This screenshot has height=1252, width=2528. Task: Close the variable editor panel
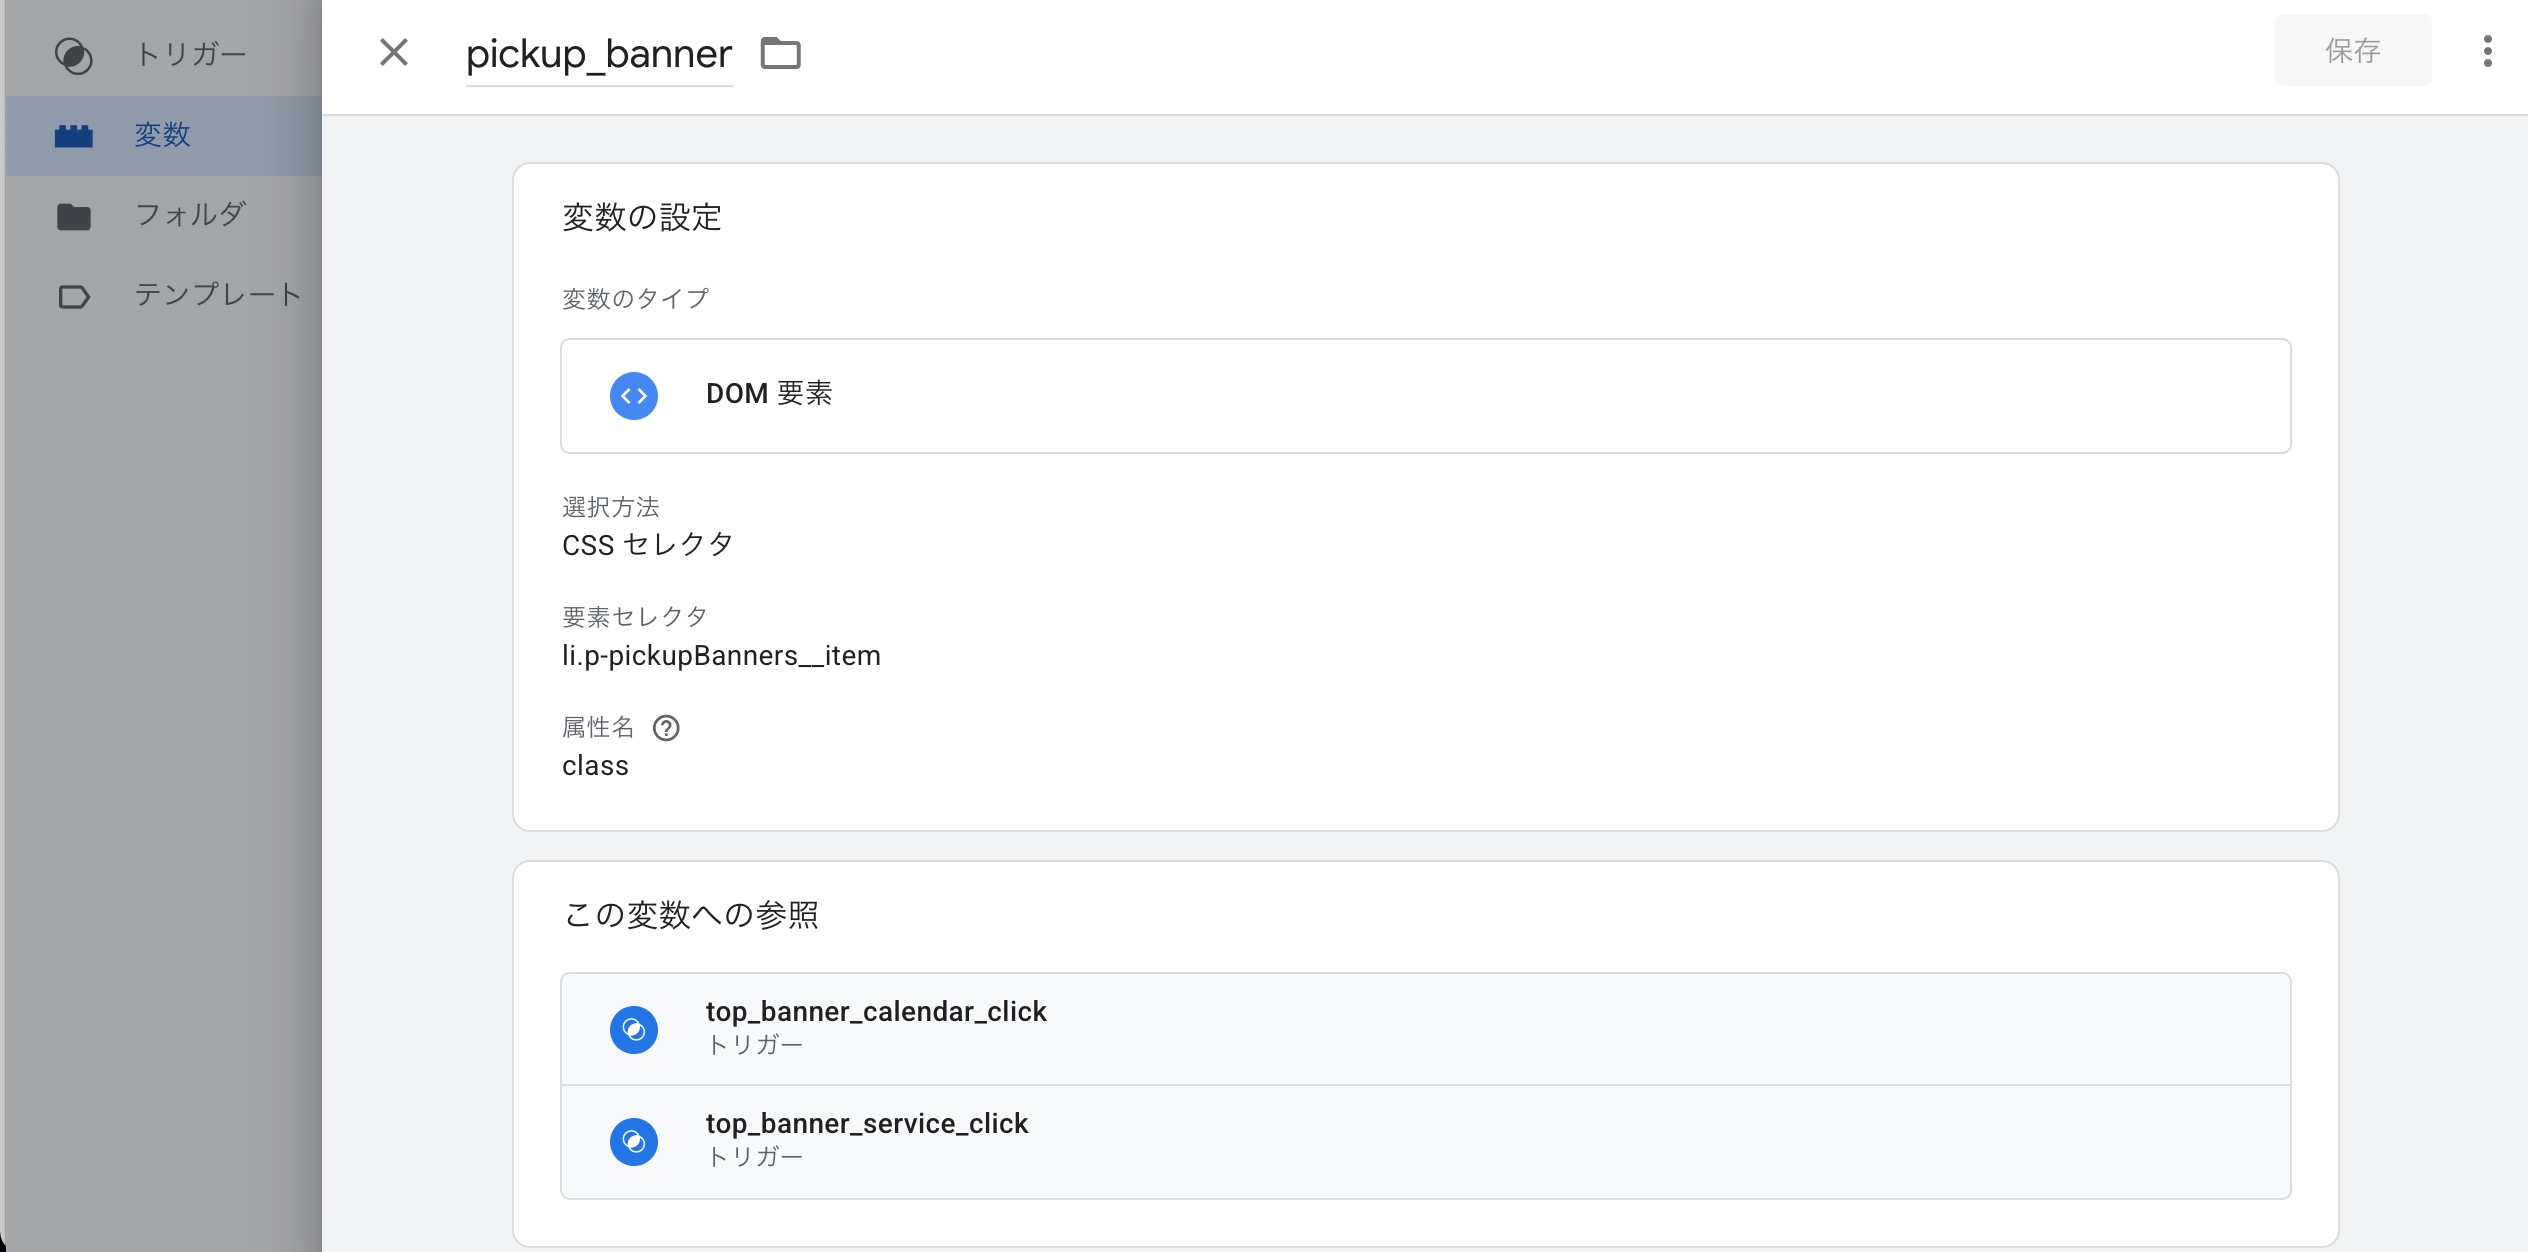[394, 52]
